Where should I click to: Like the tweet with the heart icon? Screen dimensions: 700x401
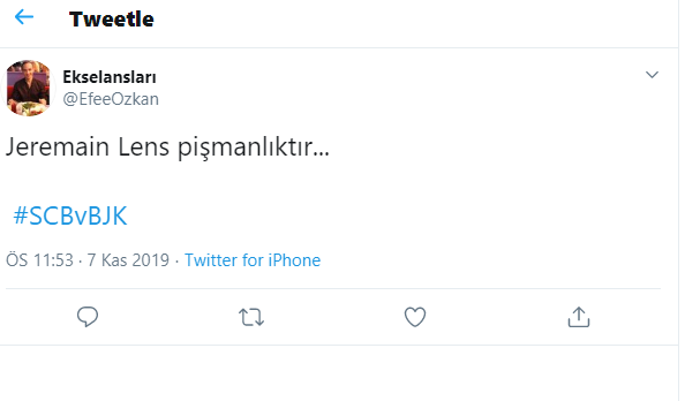(x=415, y=317)
